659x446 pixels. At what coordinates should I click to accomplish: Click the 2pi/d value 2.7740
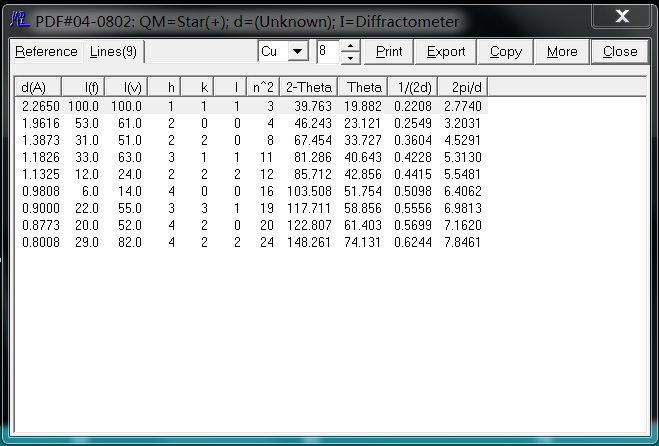click(463, 106)
